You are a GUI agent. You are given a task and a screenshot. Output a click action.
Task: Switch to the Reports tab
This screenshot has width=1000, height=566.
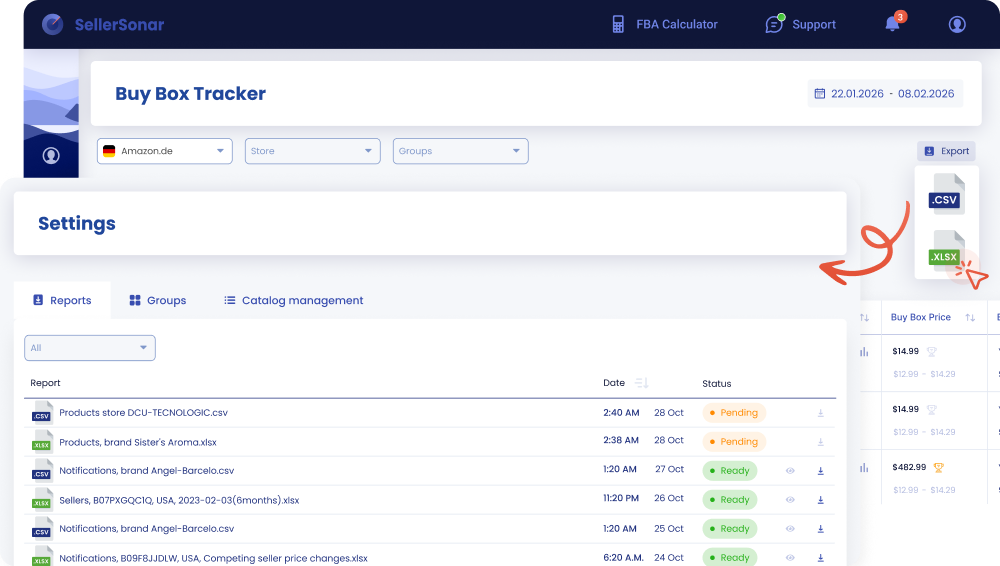62,301
